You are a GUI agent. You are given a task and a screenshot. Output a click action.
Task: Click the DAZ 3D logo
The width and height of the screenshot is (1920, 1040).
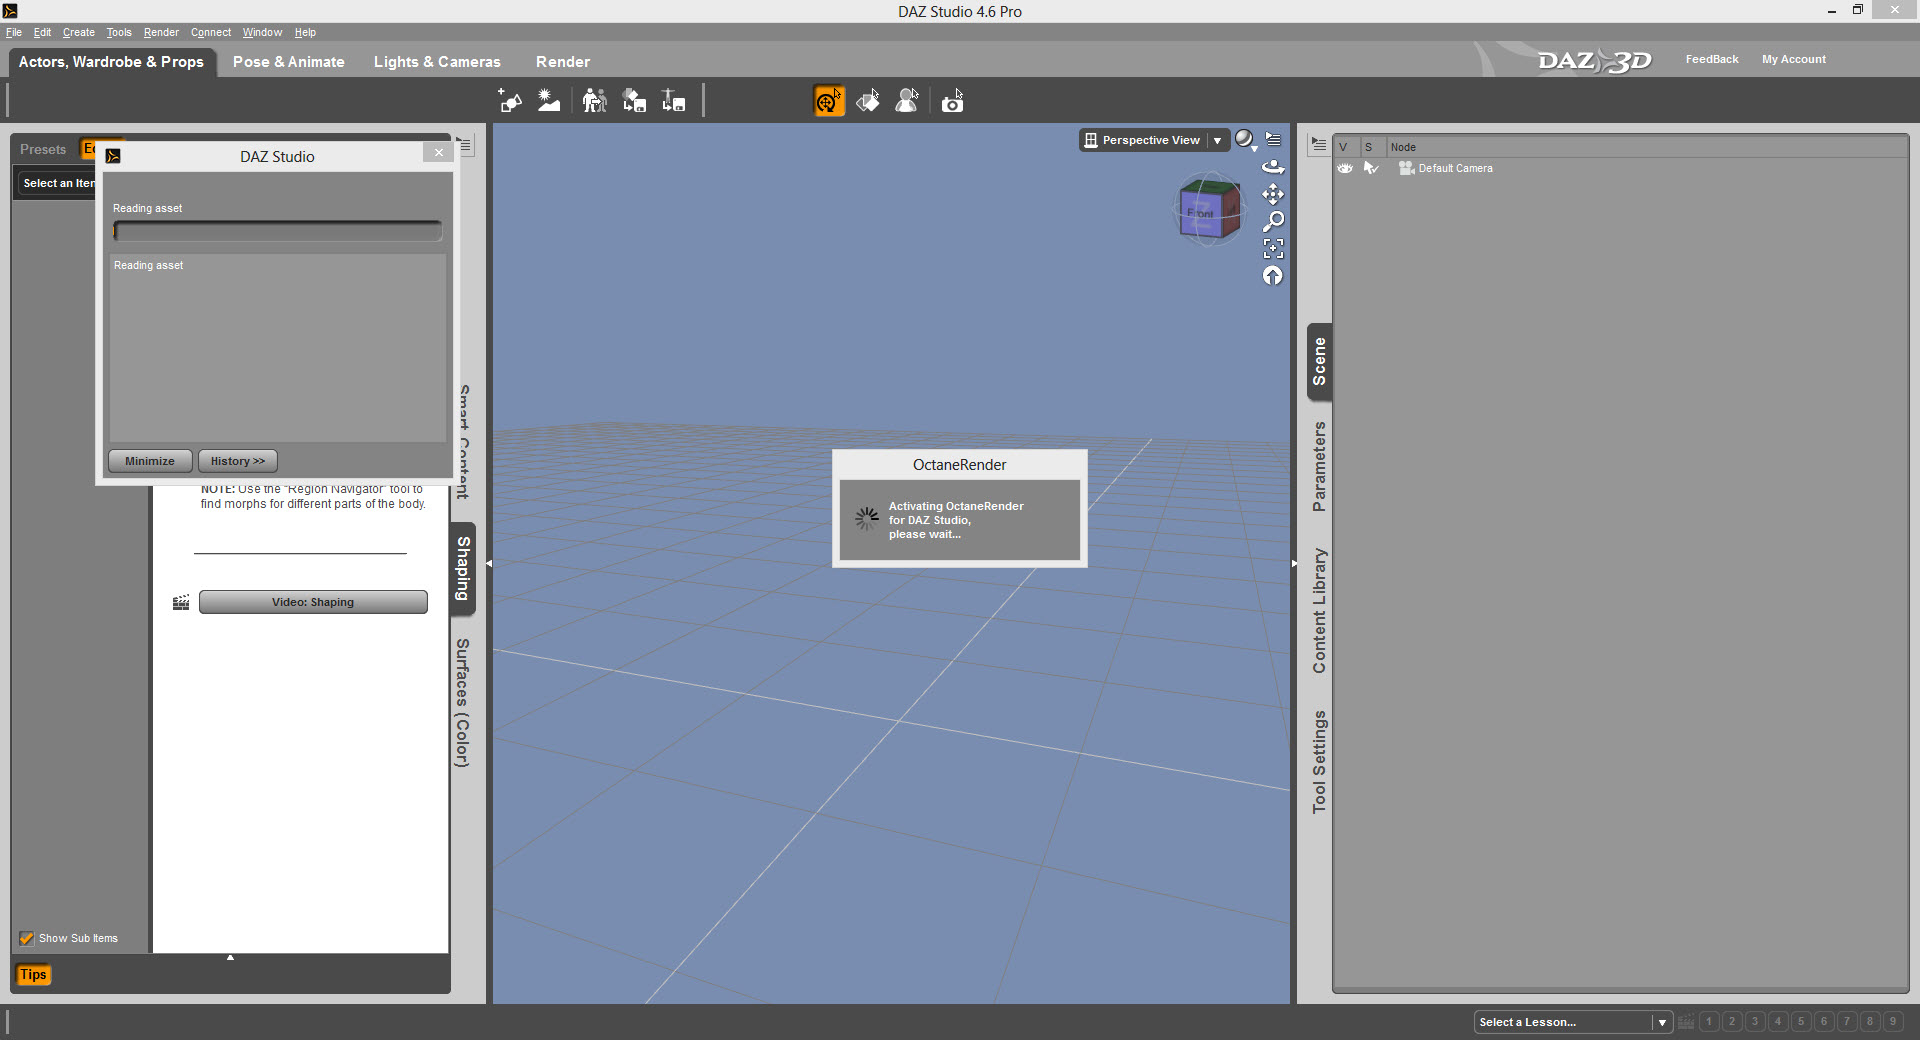coord(1594,61)
